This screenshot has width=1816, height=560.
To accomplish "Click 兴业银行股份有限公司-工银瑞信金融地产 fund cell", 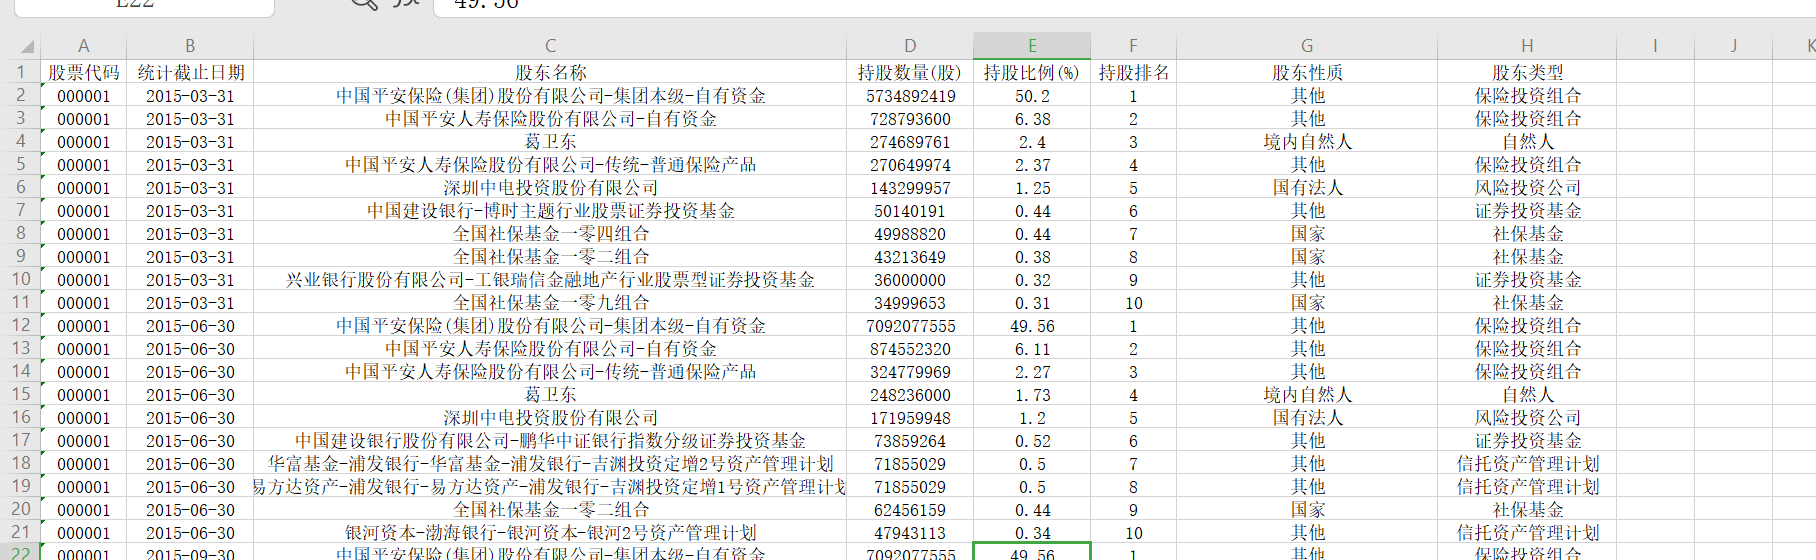I will [550, 280].
